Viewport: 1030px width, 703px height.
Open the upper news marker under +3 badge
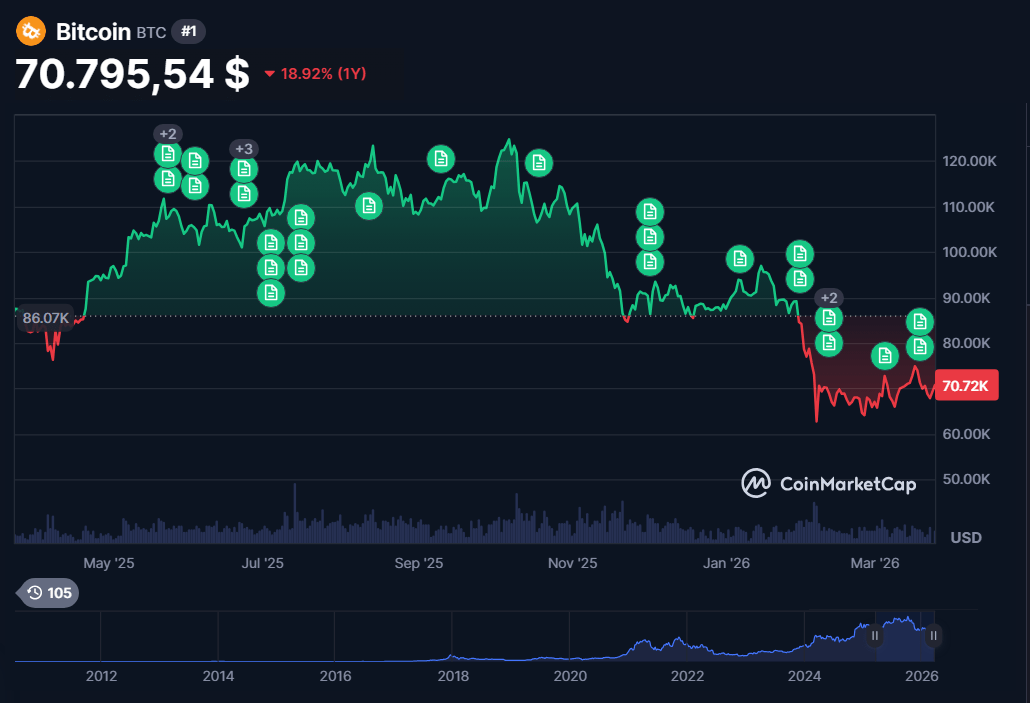(244, 170)
